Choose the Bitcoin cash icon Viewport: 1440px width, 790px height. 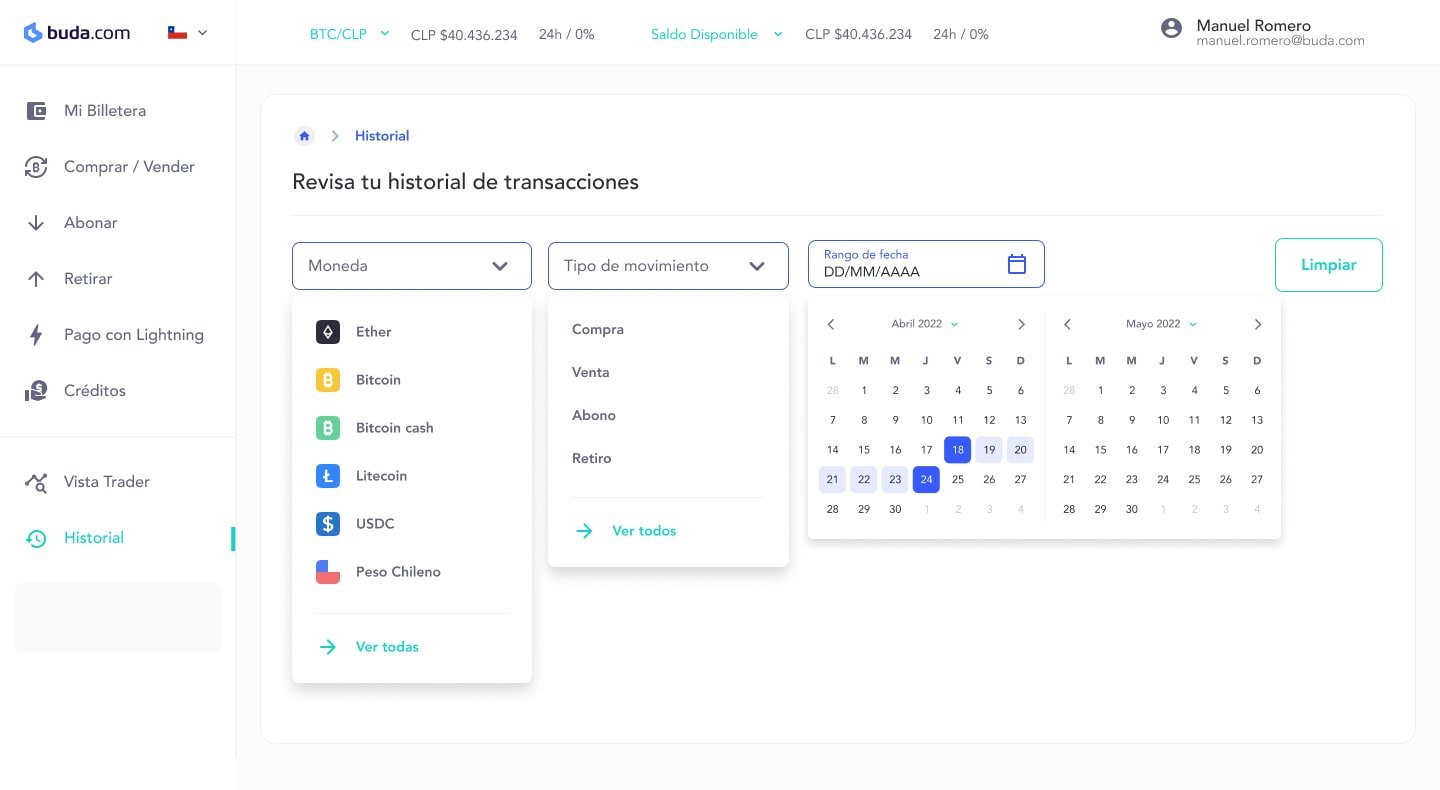(x=328, y=428)
